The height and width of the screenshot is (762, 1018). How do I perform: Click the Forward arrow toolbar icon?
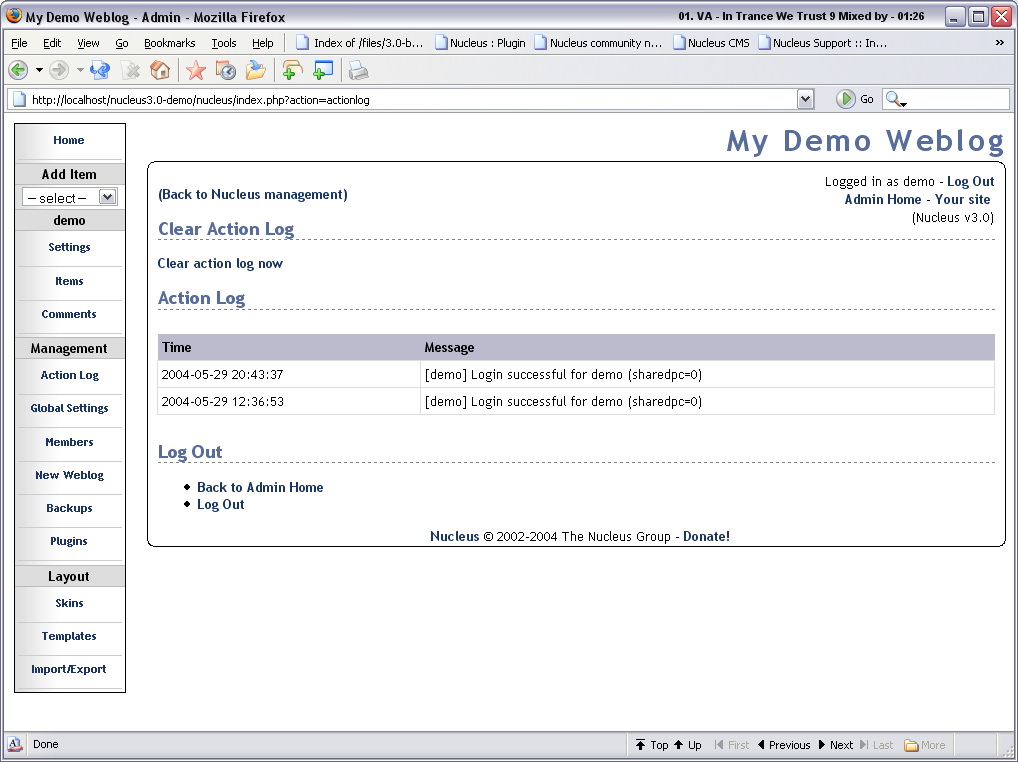59,70
